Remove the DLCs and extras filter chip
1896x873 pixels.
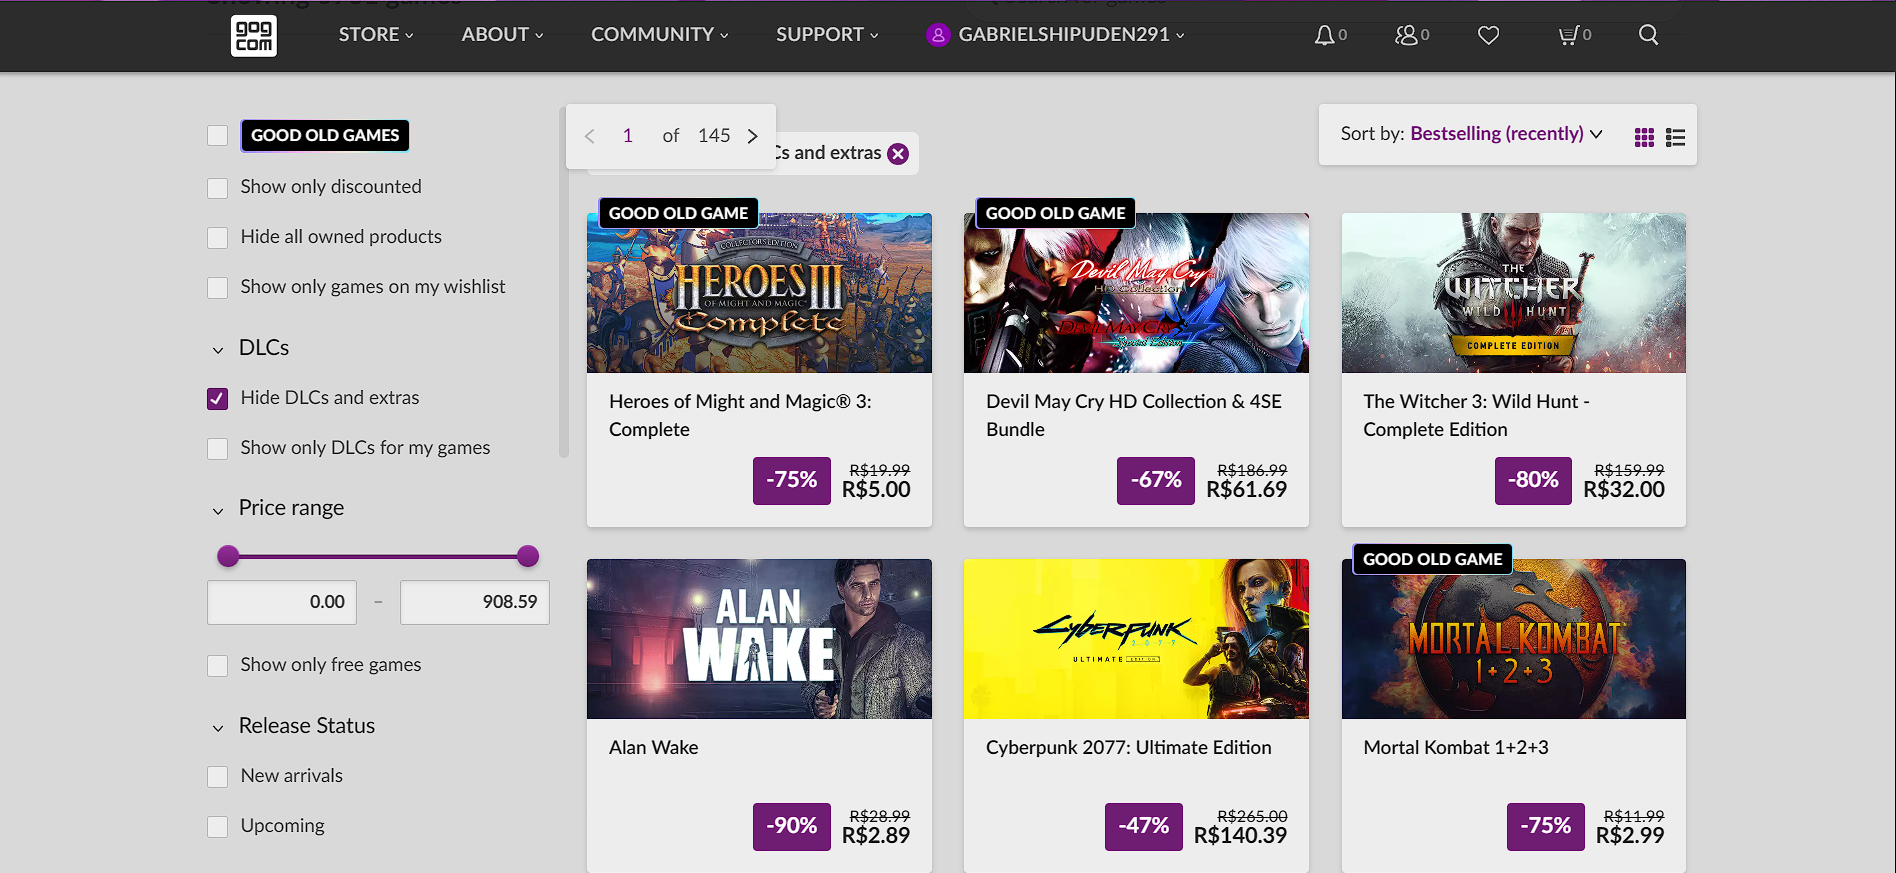[x=898, y=154]
